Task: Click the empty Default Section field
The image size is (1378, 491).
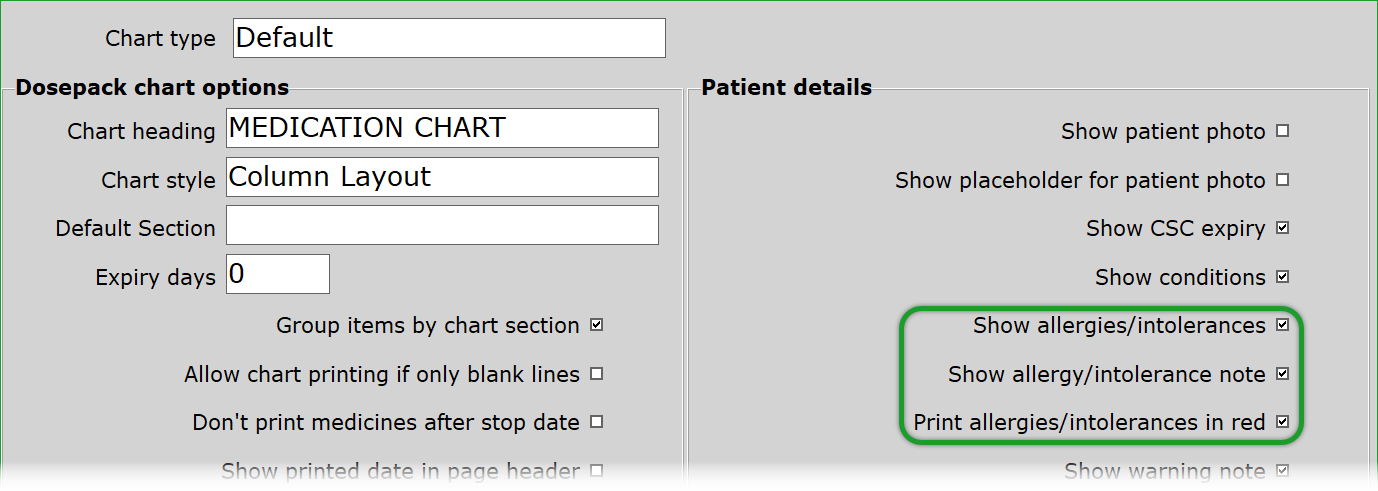Action: tap(442, 225)
